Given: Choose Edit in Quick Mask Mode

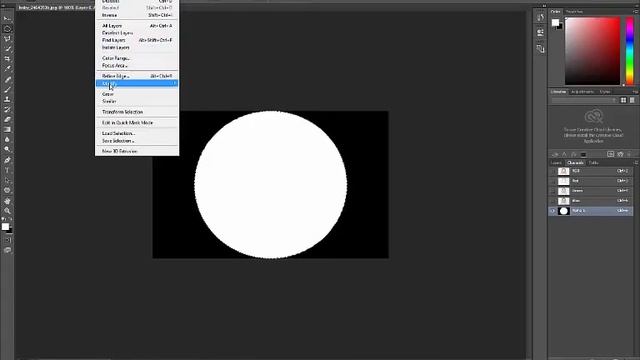Looking at the screenshot, I should pos(137,122).
